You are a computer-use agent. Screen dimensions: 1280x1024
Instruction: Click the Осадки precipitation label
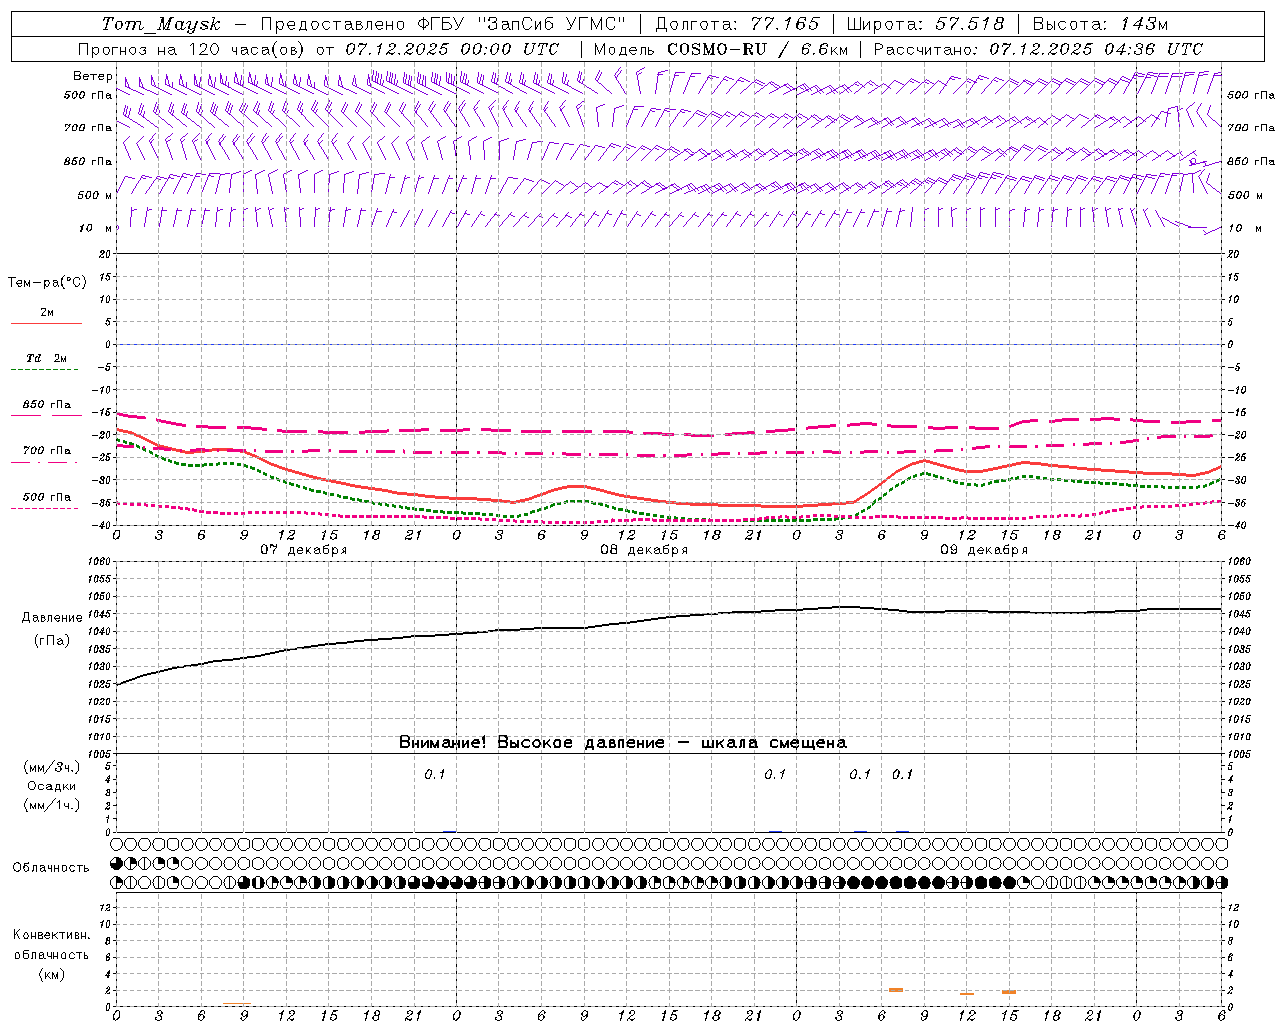click(51, 786)
